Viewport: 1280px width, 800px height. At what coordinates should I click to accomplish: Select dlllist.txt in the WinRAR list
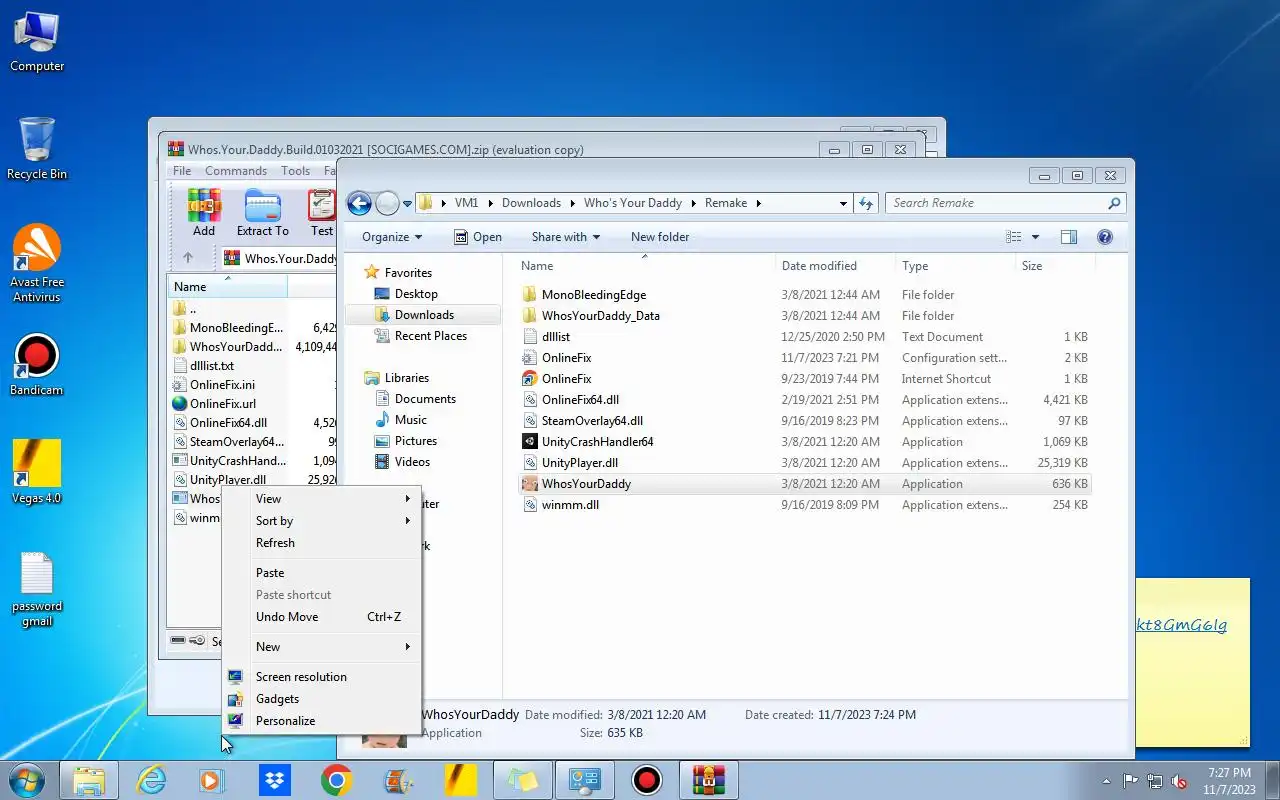[212, 366]
